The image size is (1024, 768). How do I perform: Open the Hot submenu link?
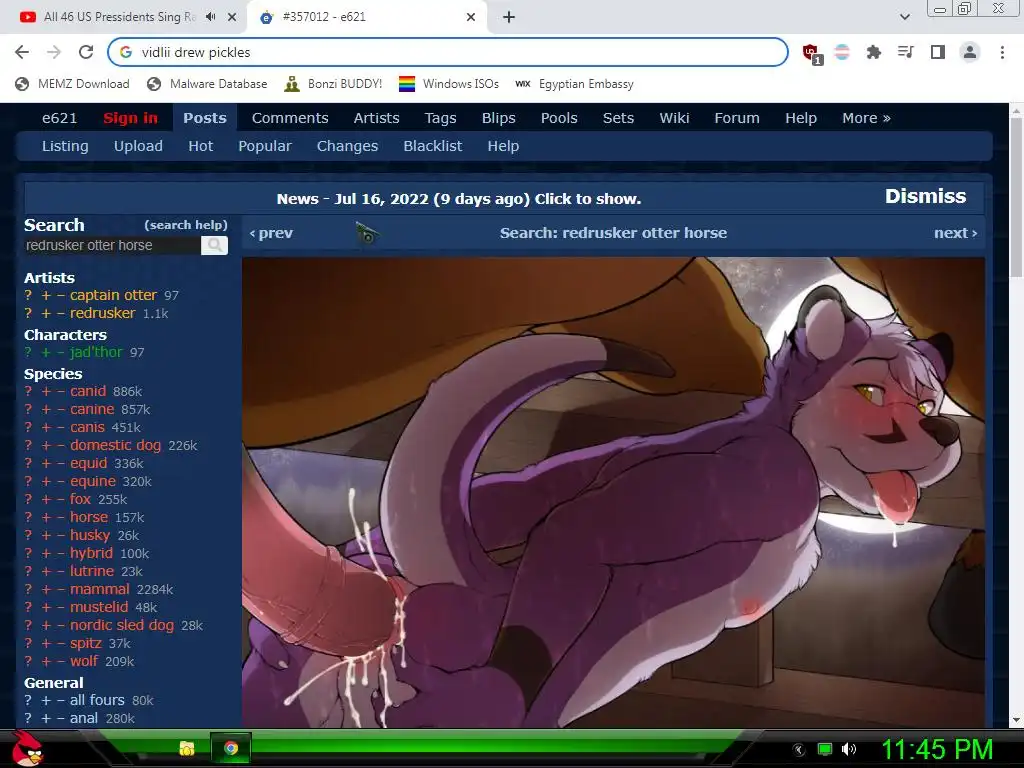[x=200, y=146]
